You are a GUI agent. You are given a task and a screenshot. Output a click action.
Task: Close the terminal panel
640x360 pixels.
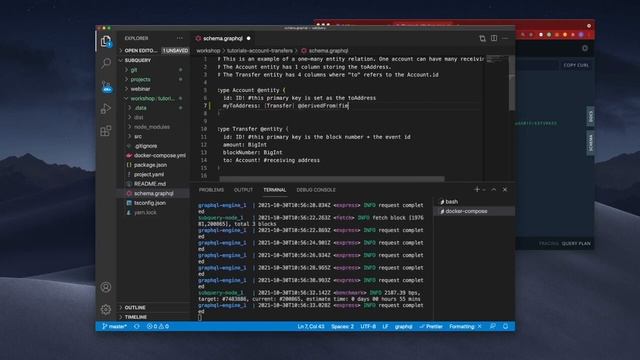tap(505, 190)
